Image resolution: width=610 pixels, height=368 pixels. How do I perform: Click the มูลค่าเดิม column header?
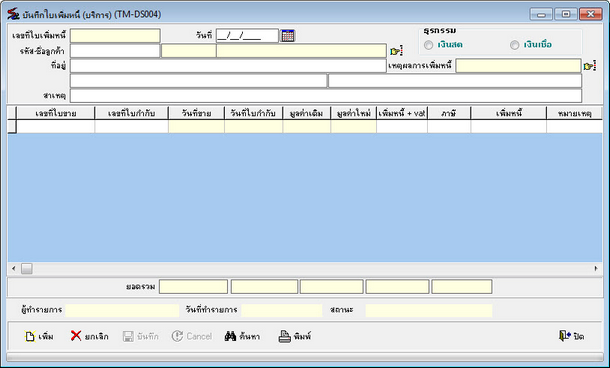tap(307, 113)
